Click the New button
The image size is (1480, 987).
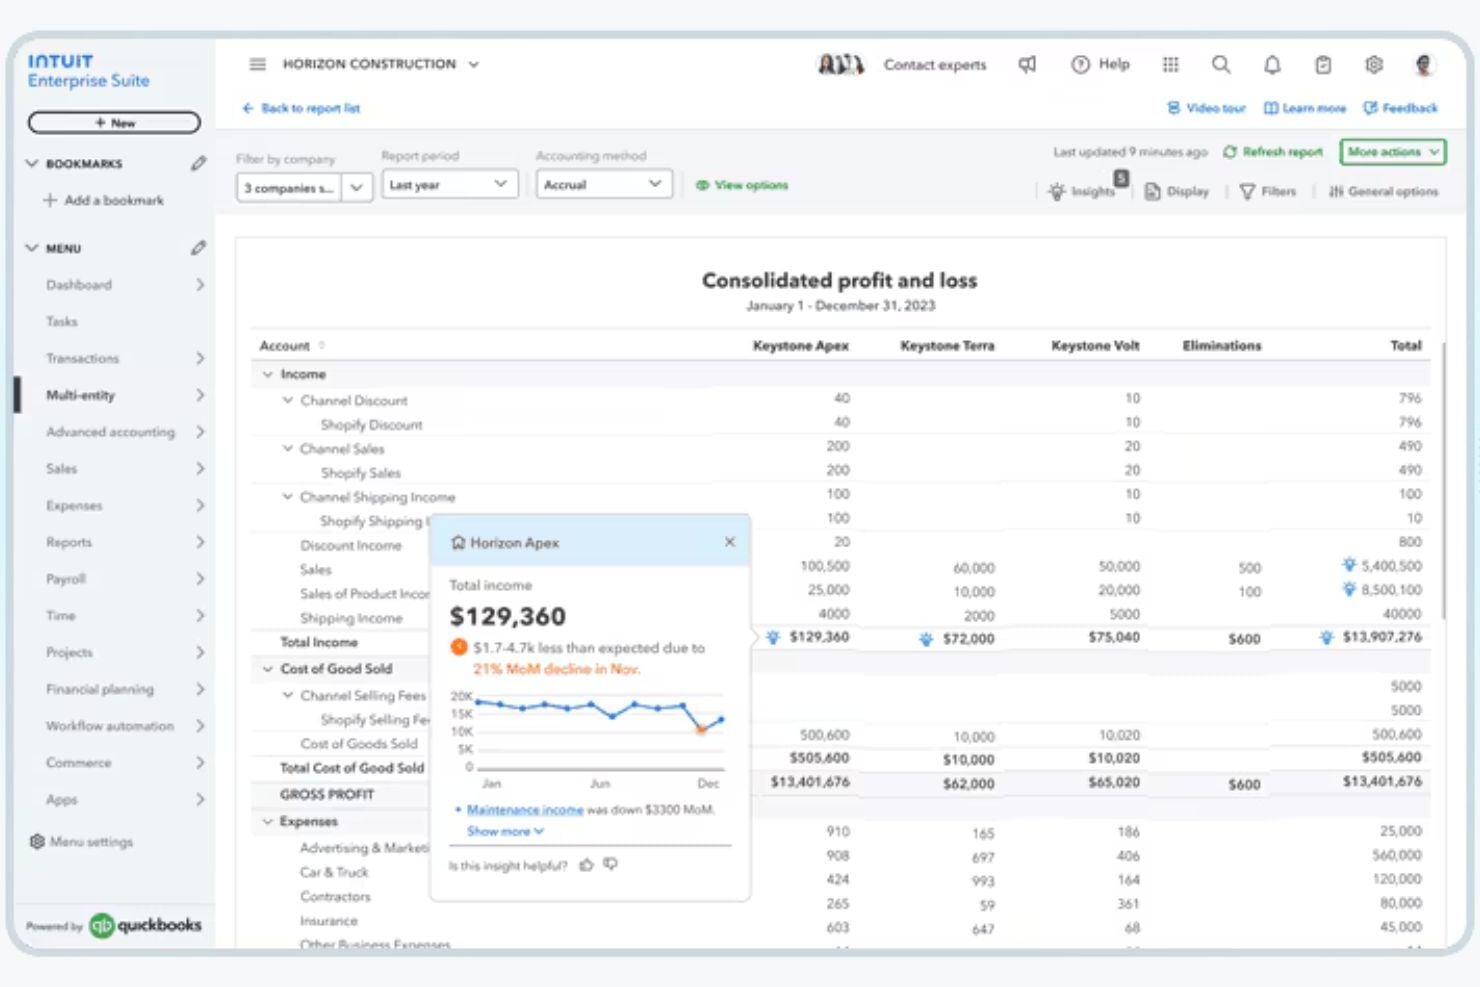coord(113,122)
